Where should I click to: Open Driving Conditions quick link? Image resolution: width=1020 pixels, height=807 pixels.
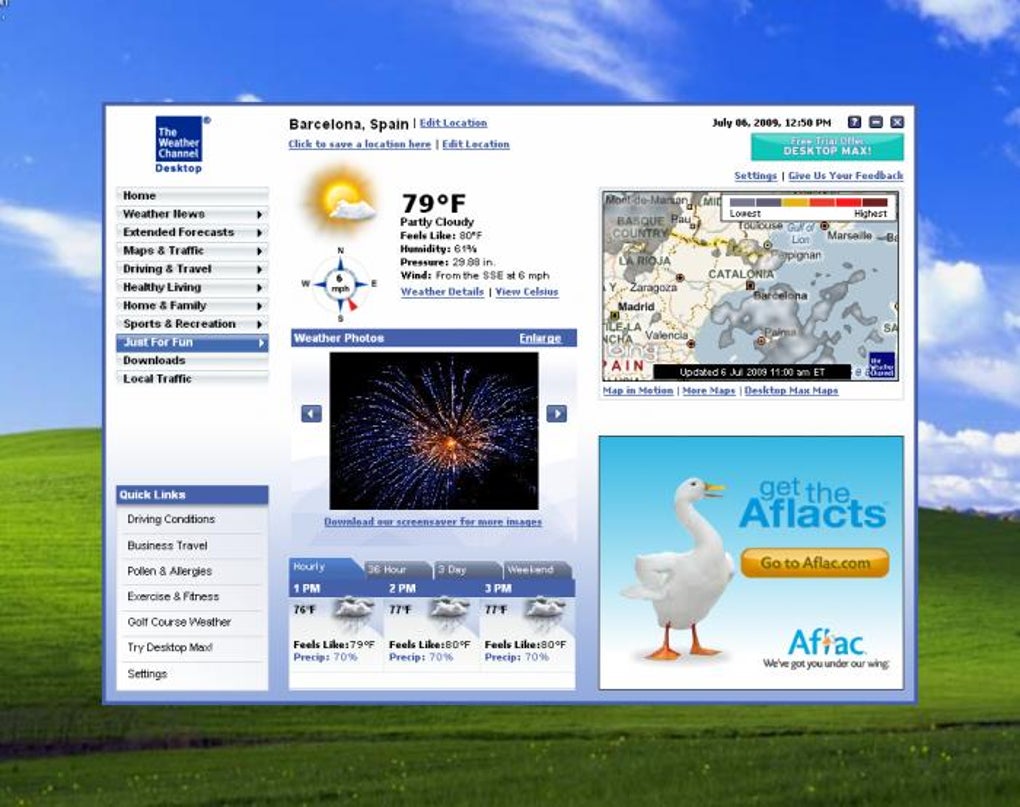171,520
